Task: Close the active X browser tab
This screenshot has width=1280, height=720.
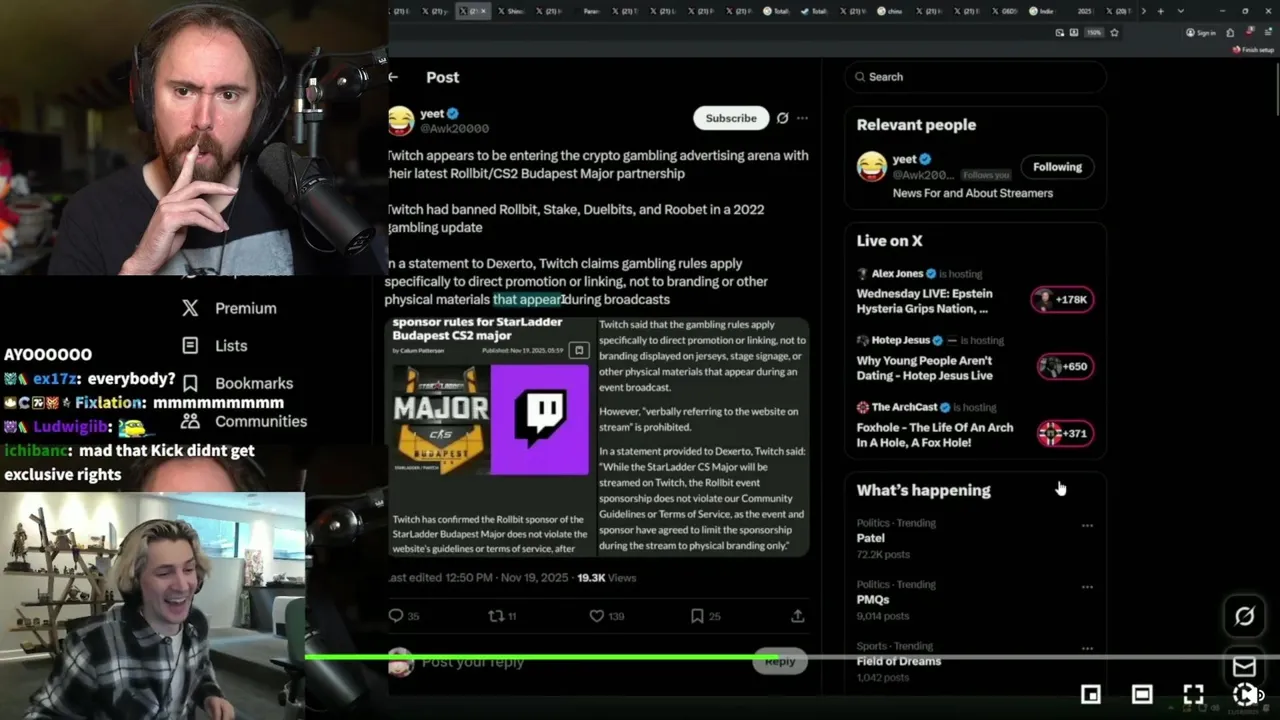Action: tap(484, 11)
